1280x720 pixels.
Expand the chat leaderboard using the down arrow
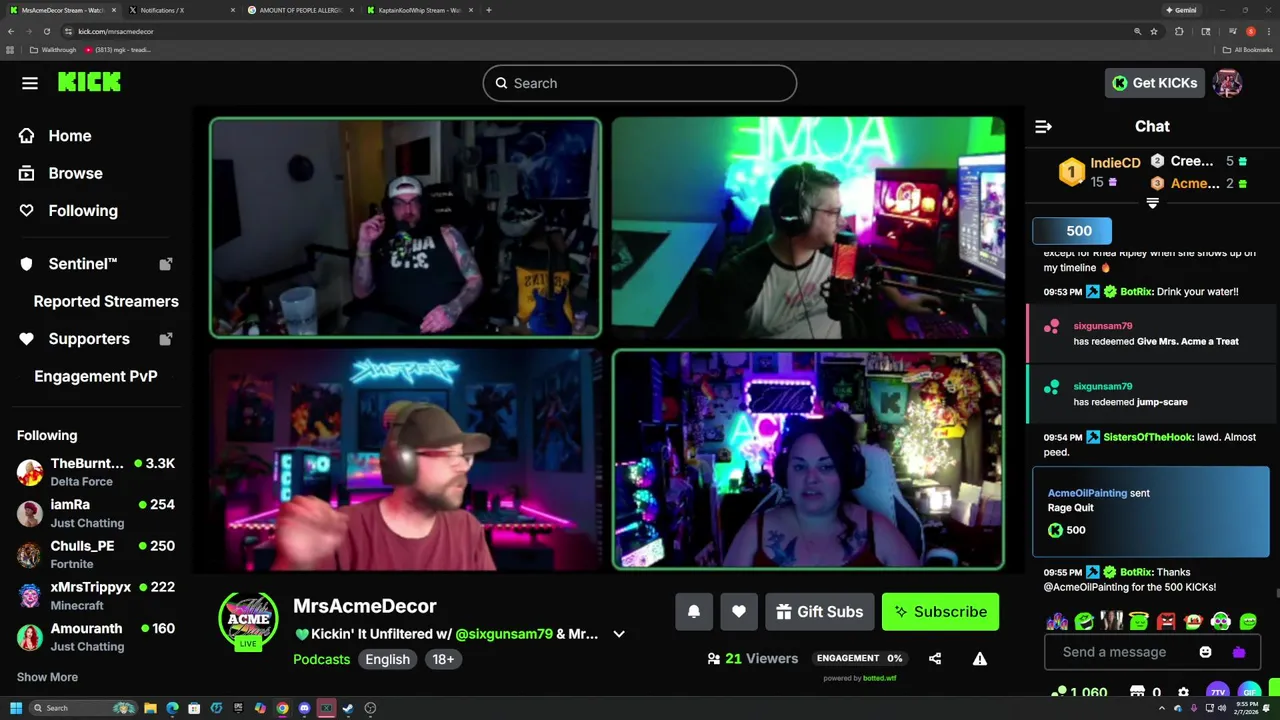pos(1152,203)
